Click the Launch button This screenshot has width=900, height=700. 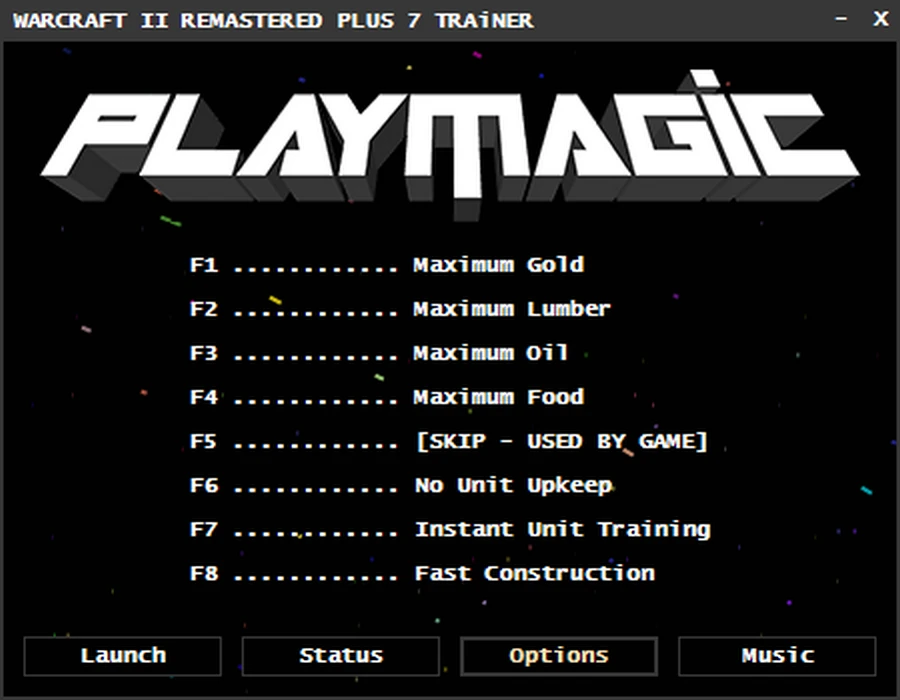[122, 656]
